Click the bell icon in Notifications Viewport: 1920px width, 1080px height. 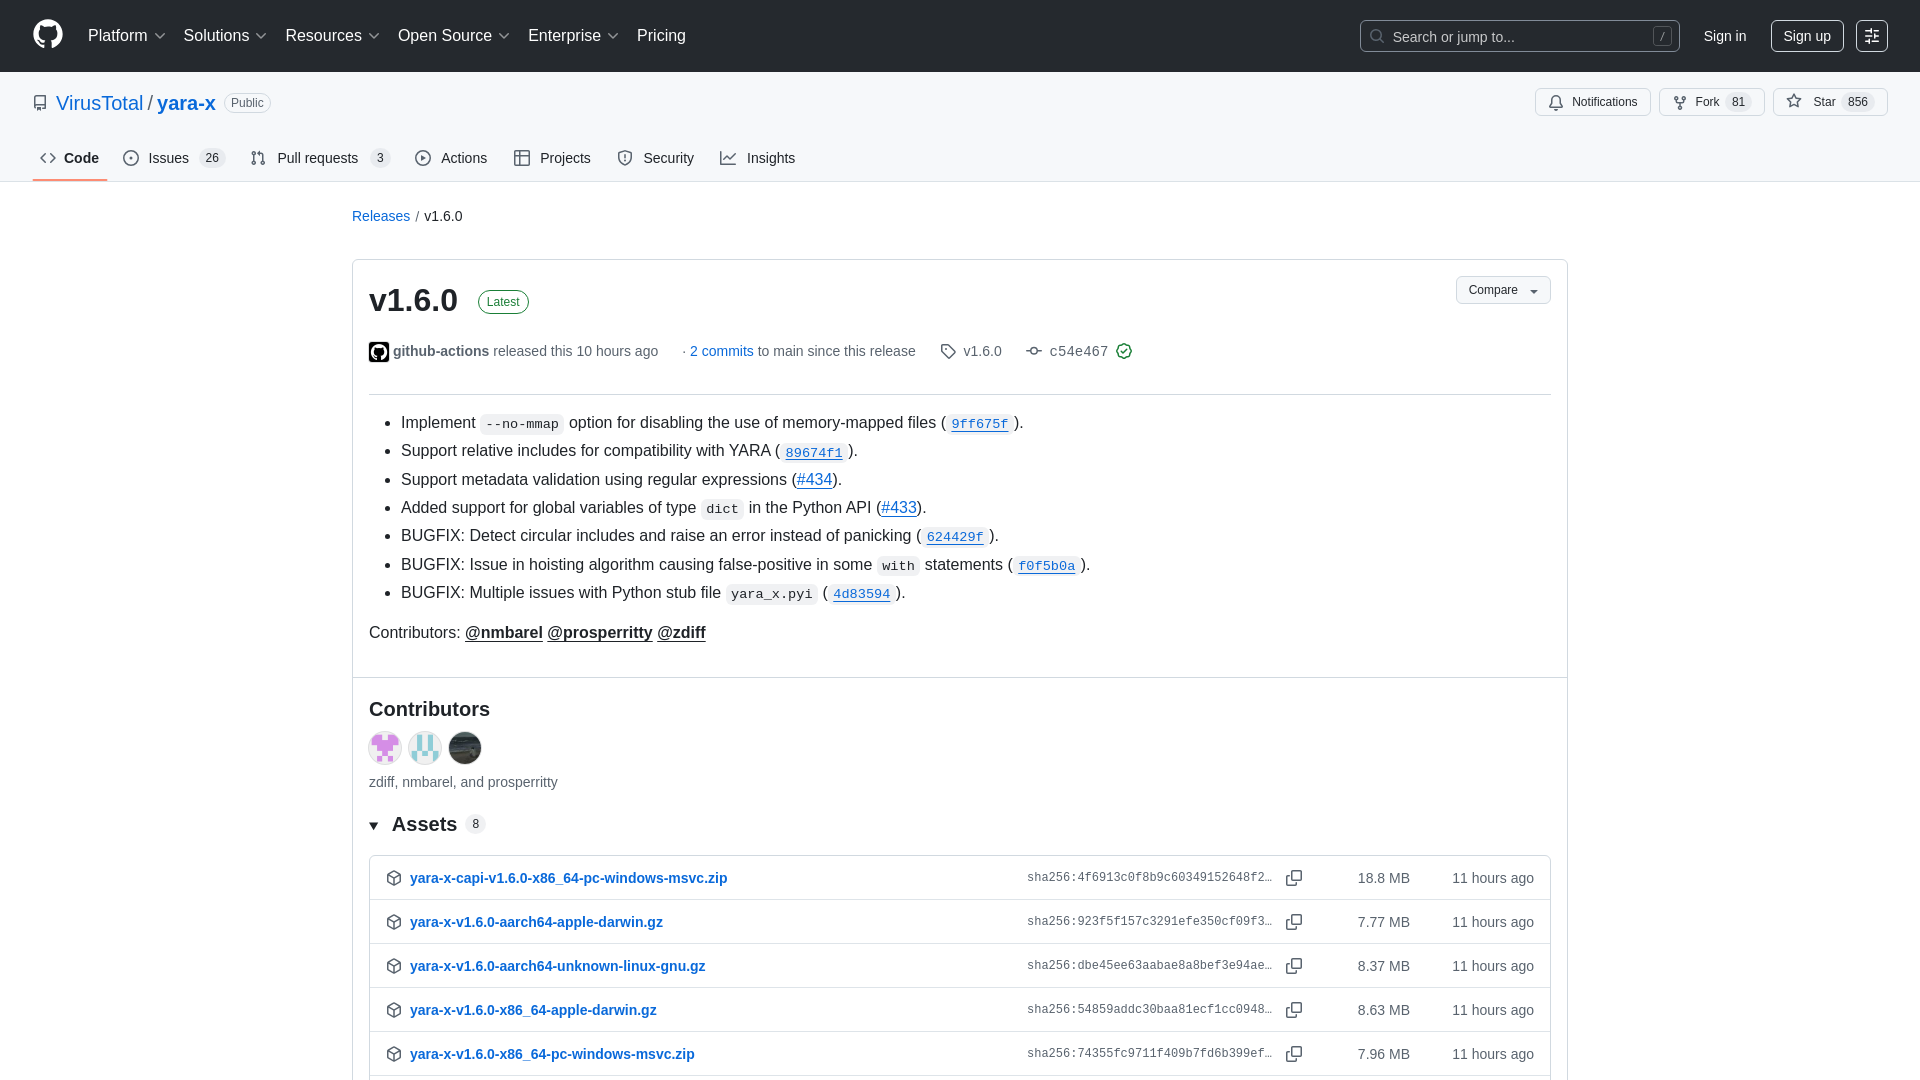coord(1556,102)
